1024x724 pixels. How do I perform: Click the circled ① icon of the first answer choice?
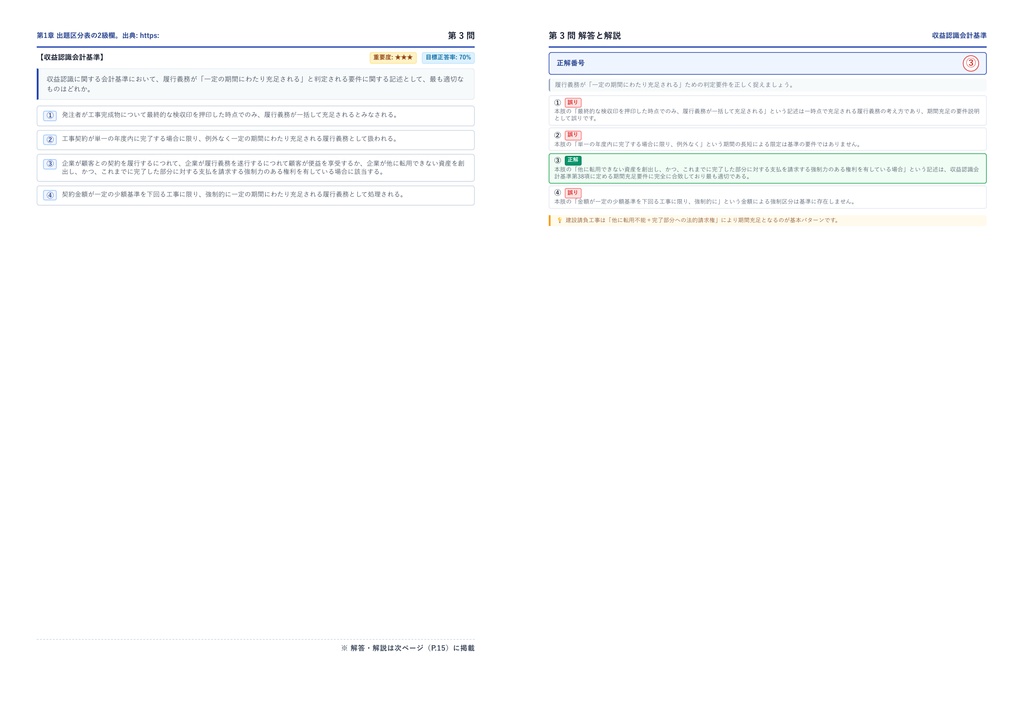[50, 116]
